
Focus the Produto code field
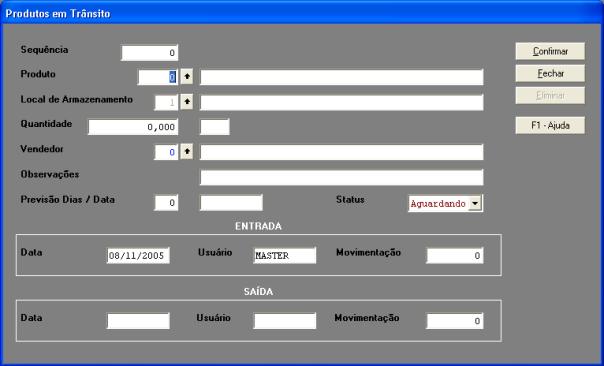[x=158, y=77]
